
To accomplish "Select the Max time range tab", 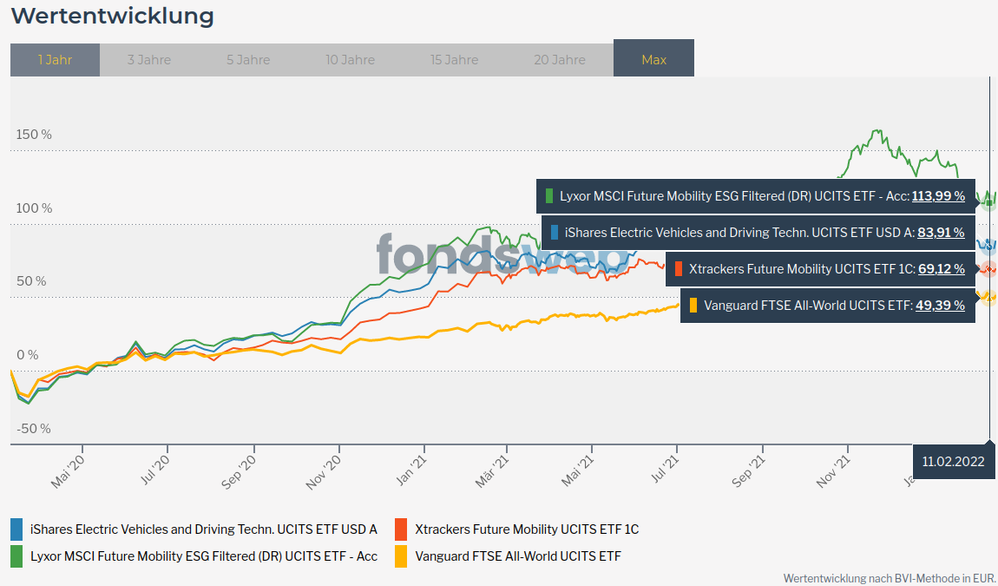I will [x=654, y=60].
